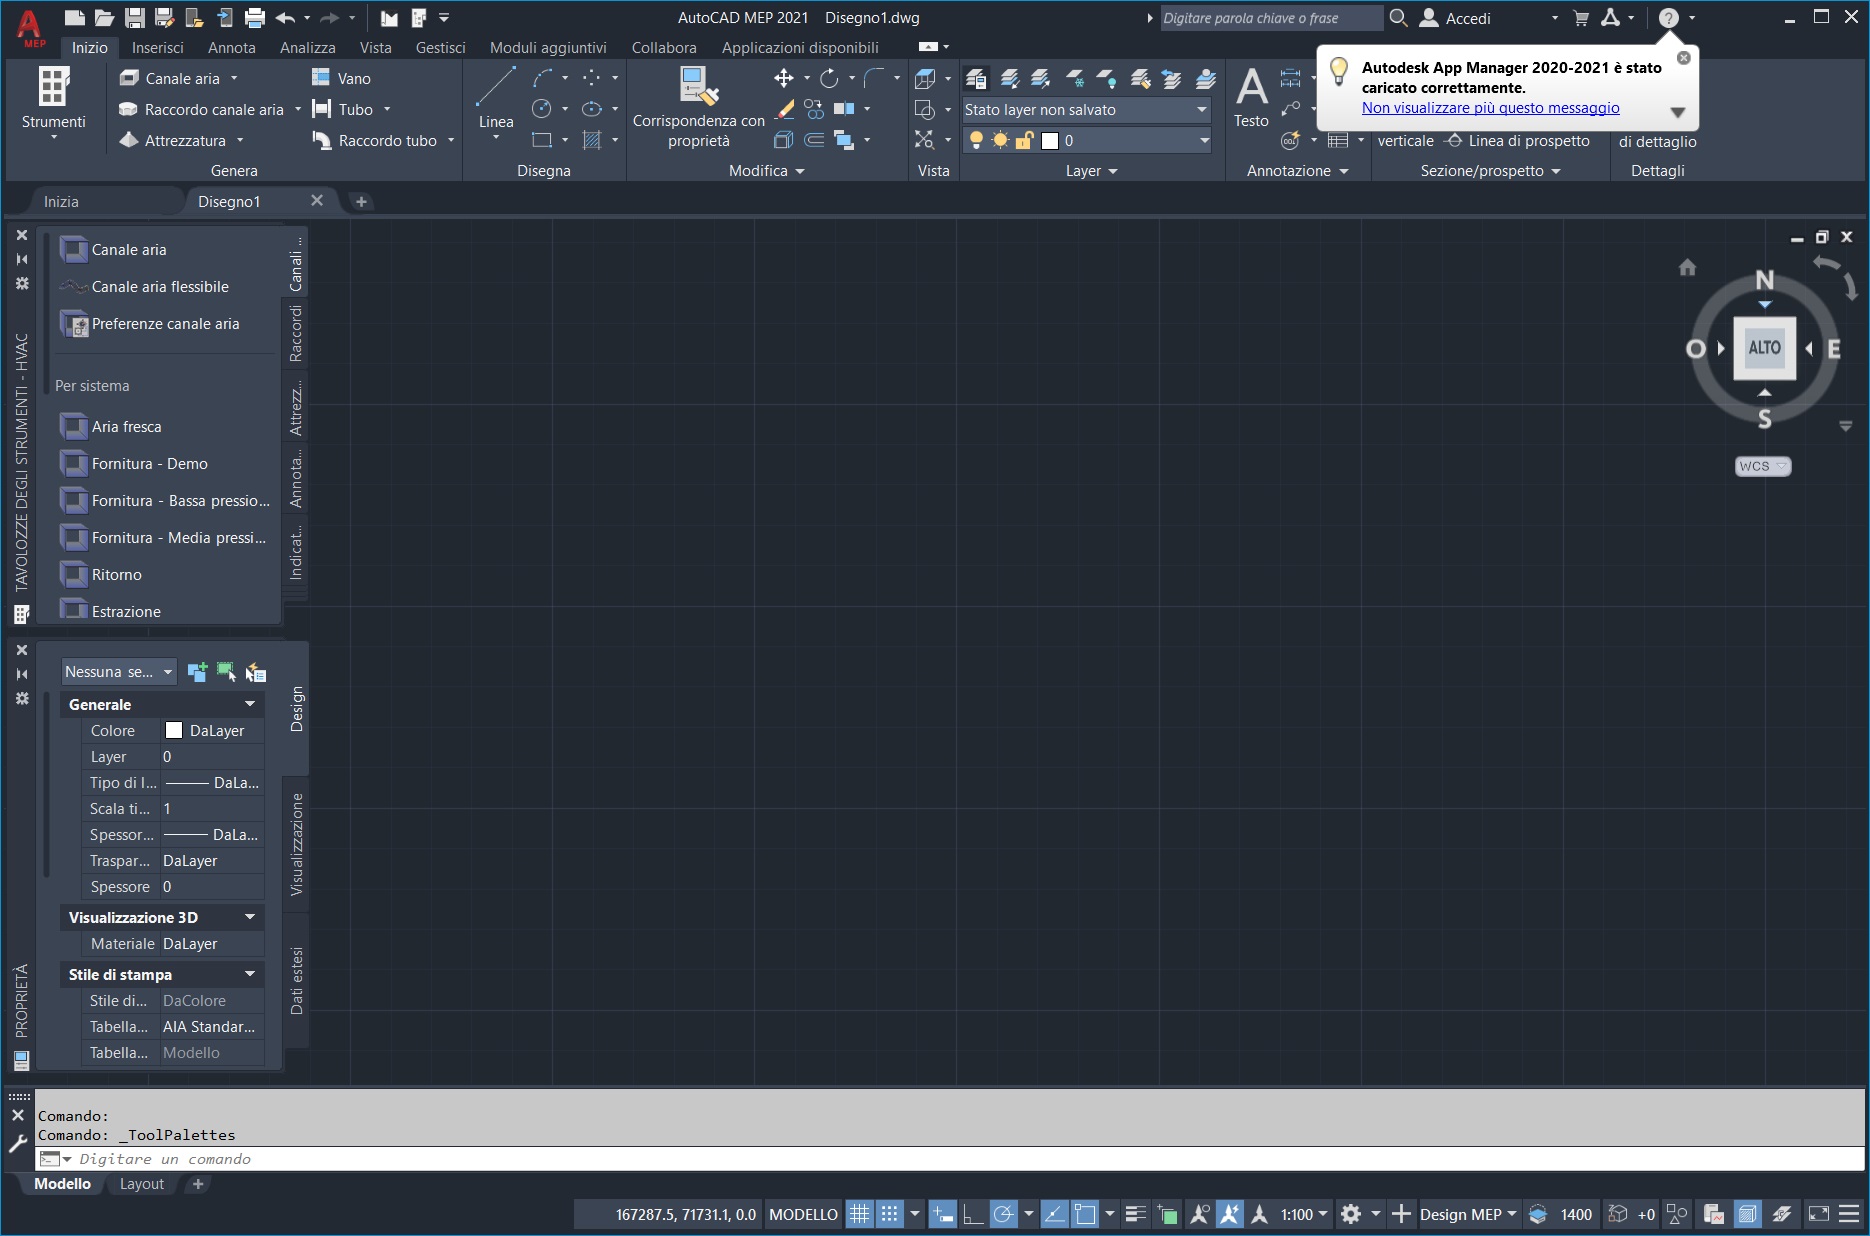Collapse the Stile di stampa section
The width and height of the screenshot is (1870, 1236).
(250, 974)
